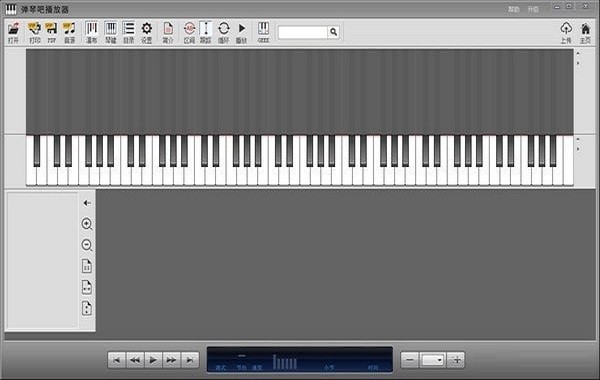The width and height of the screenshot is (600, 380).
Task: Skip to beginning with transport button
Action: 117,360
